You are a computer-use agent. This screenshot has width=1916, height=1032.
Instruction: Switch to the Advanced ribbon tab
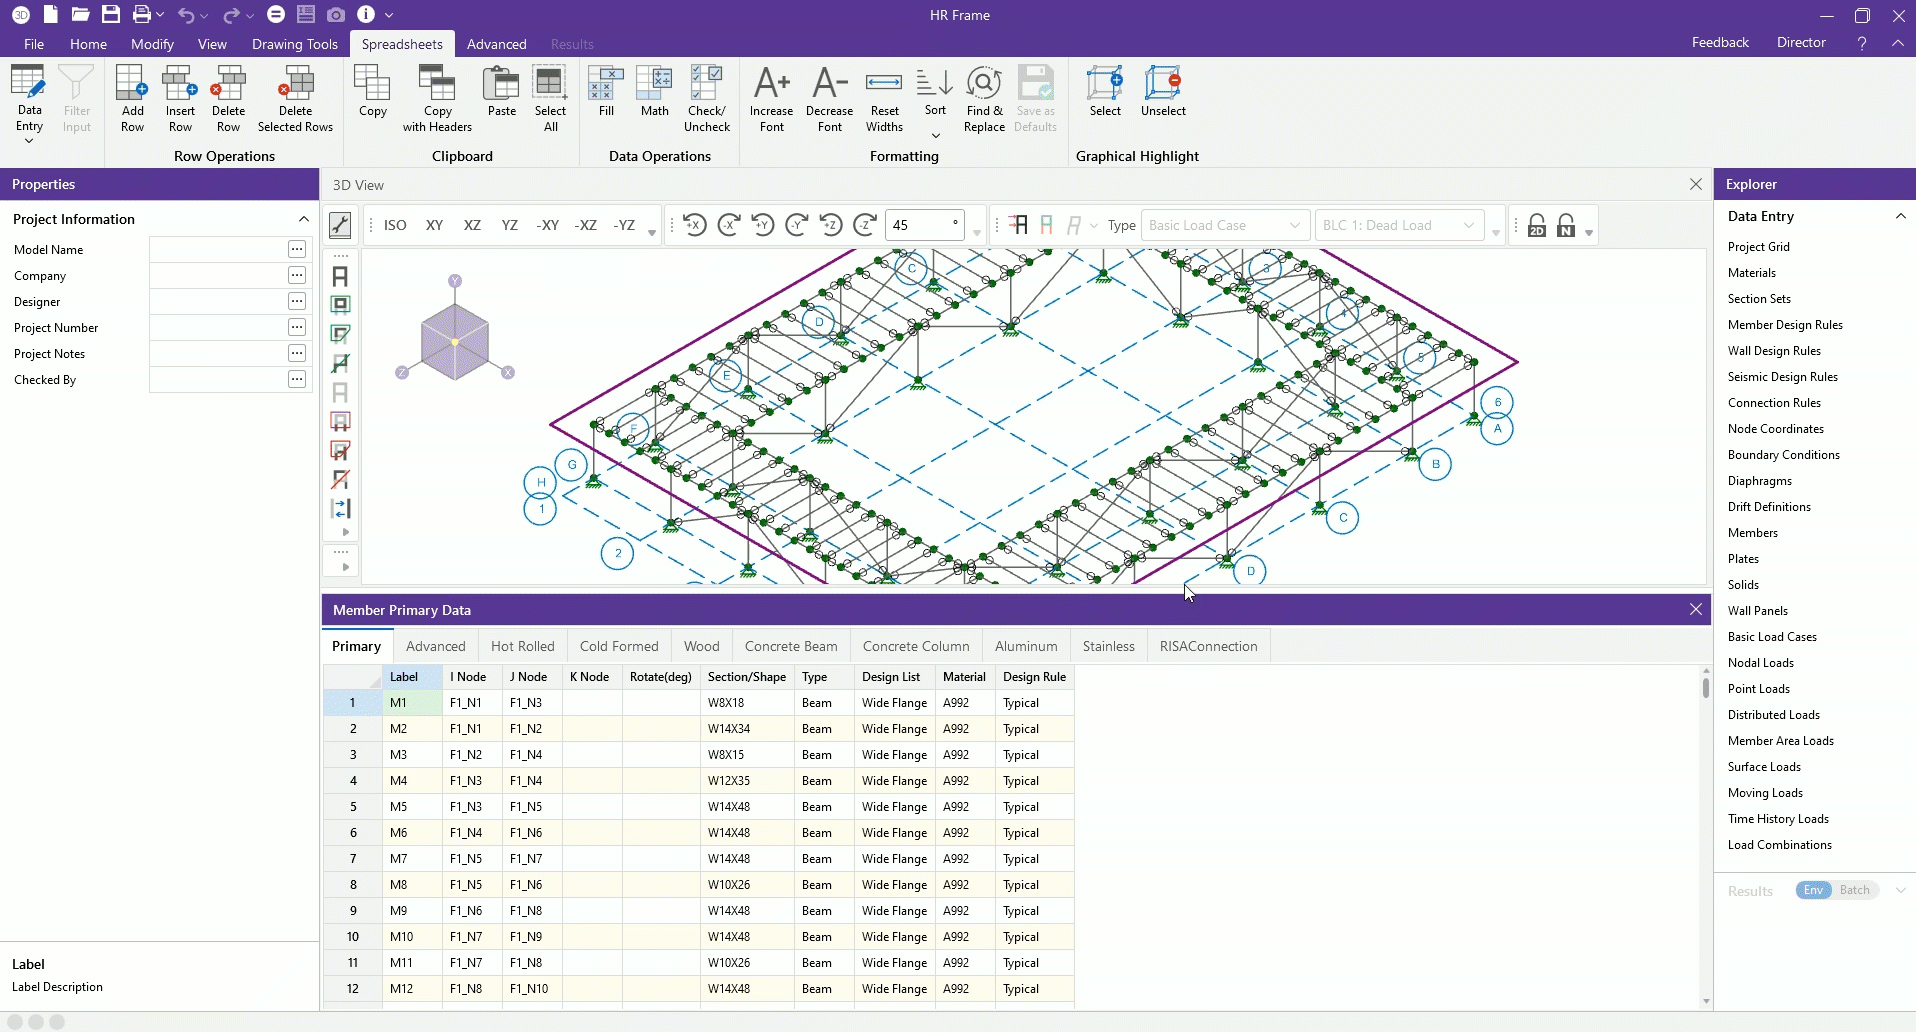(496, 44)
